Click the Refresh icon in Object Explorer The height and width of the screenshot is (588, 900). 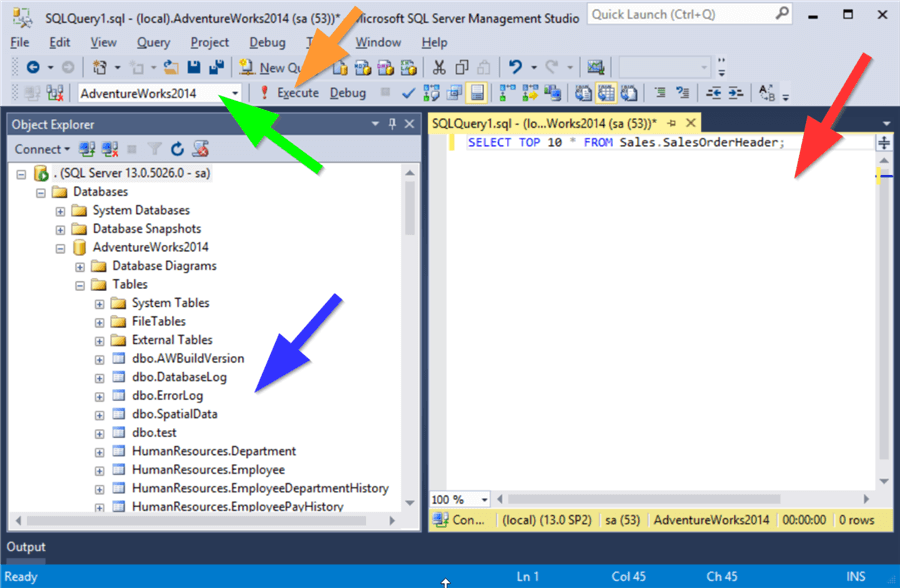(177, 149)
